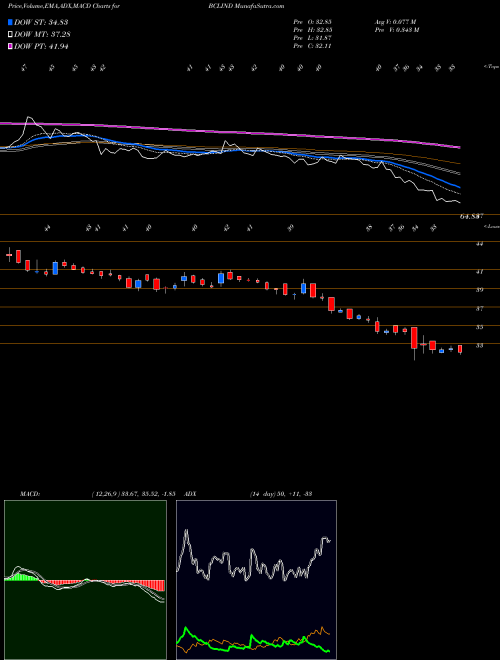
Task: Click the 'Pre V: 0.343 M' volume text
Action: [399, 30]
